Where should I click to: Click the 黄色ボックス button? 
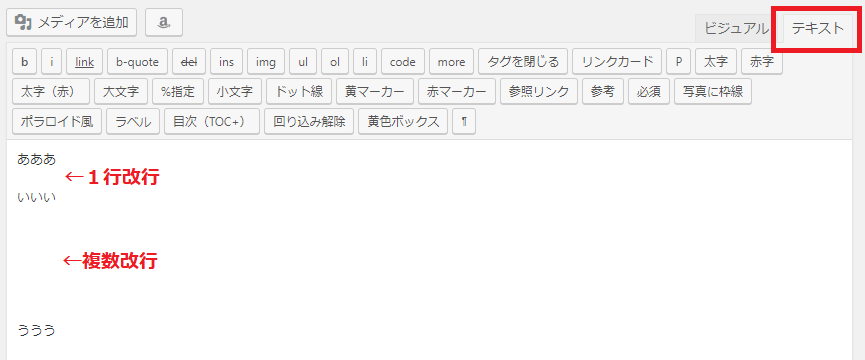[x=403, y=121]
